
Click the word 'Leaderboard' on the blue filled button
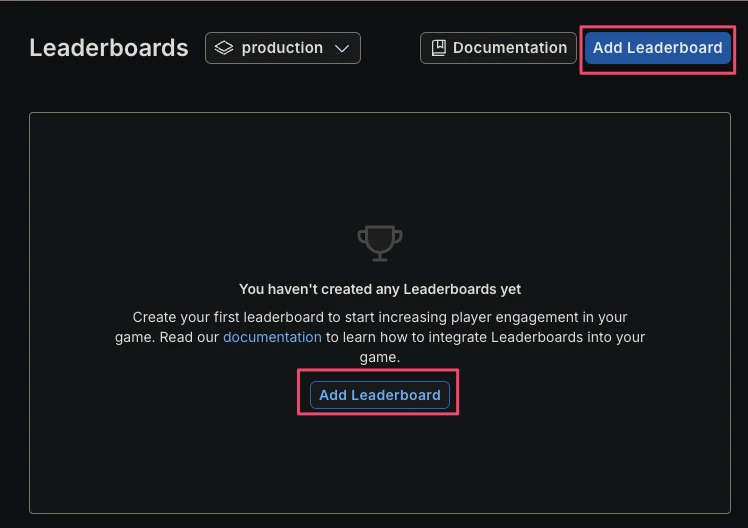[x=675, y=48]
